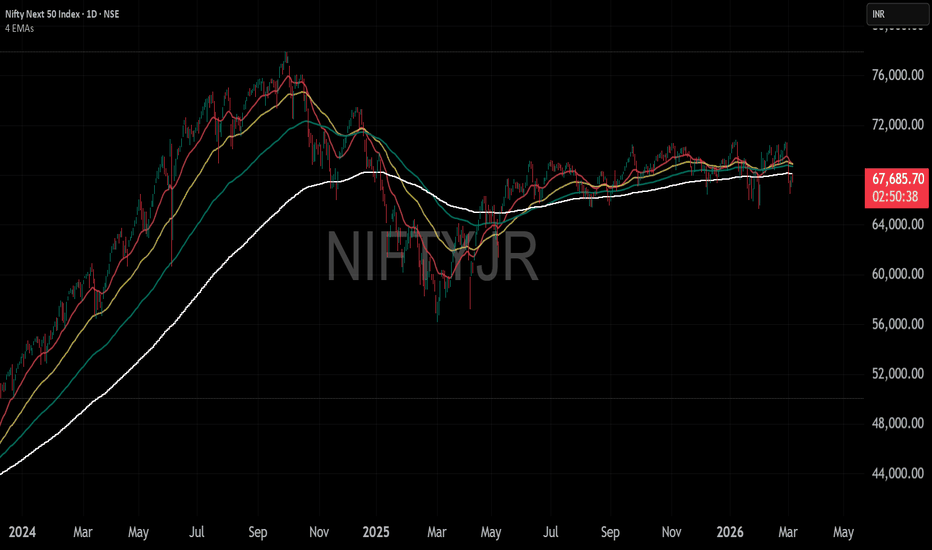Click the 48,000.00 price axis label
Viewport: 932px width, 550px height.
point(898,423)
